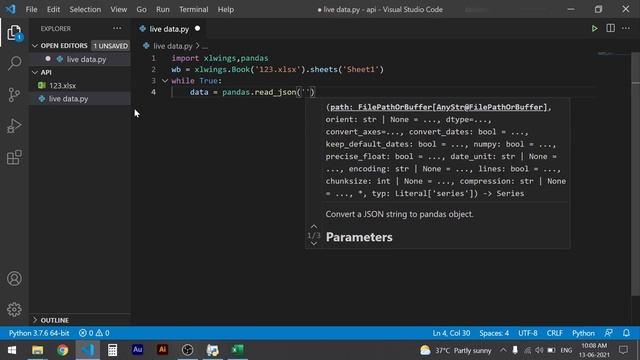This screenshot has width=640, height=360.
Task: Open the Run and Debug view
Action: pos(14,126)
